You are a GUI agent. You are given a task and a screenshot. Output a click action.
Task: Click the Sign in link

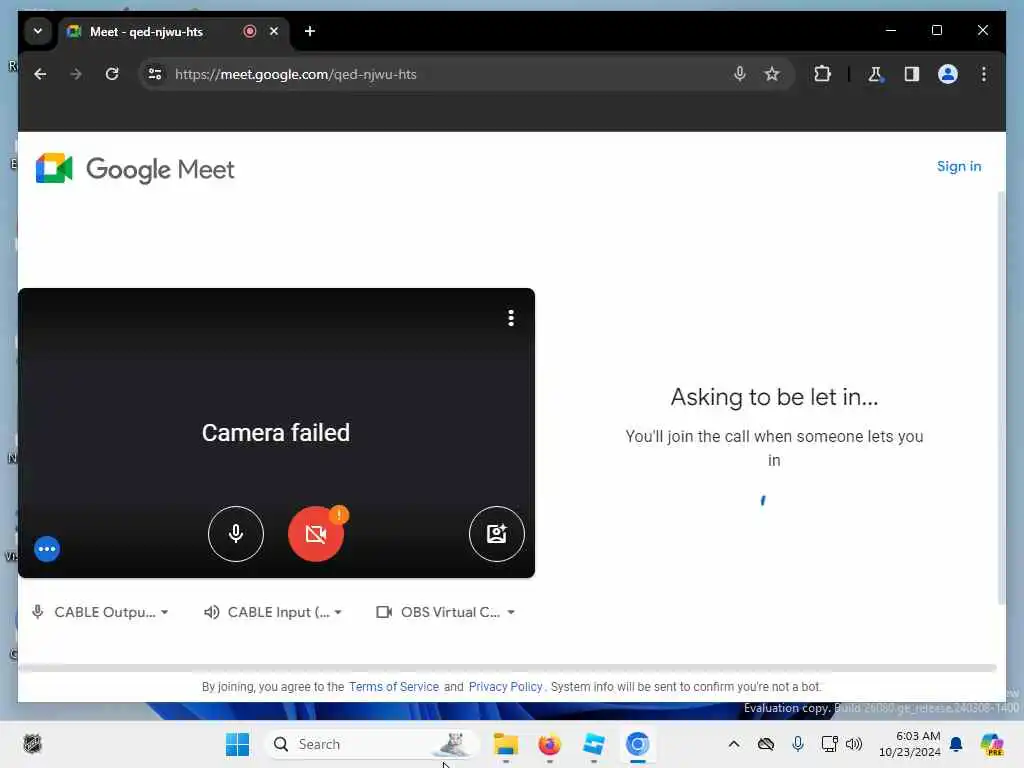tap(959, 167)
